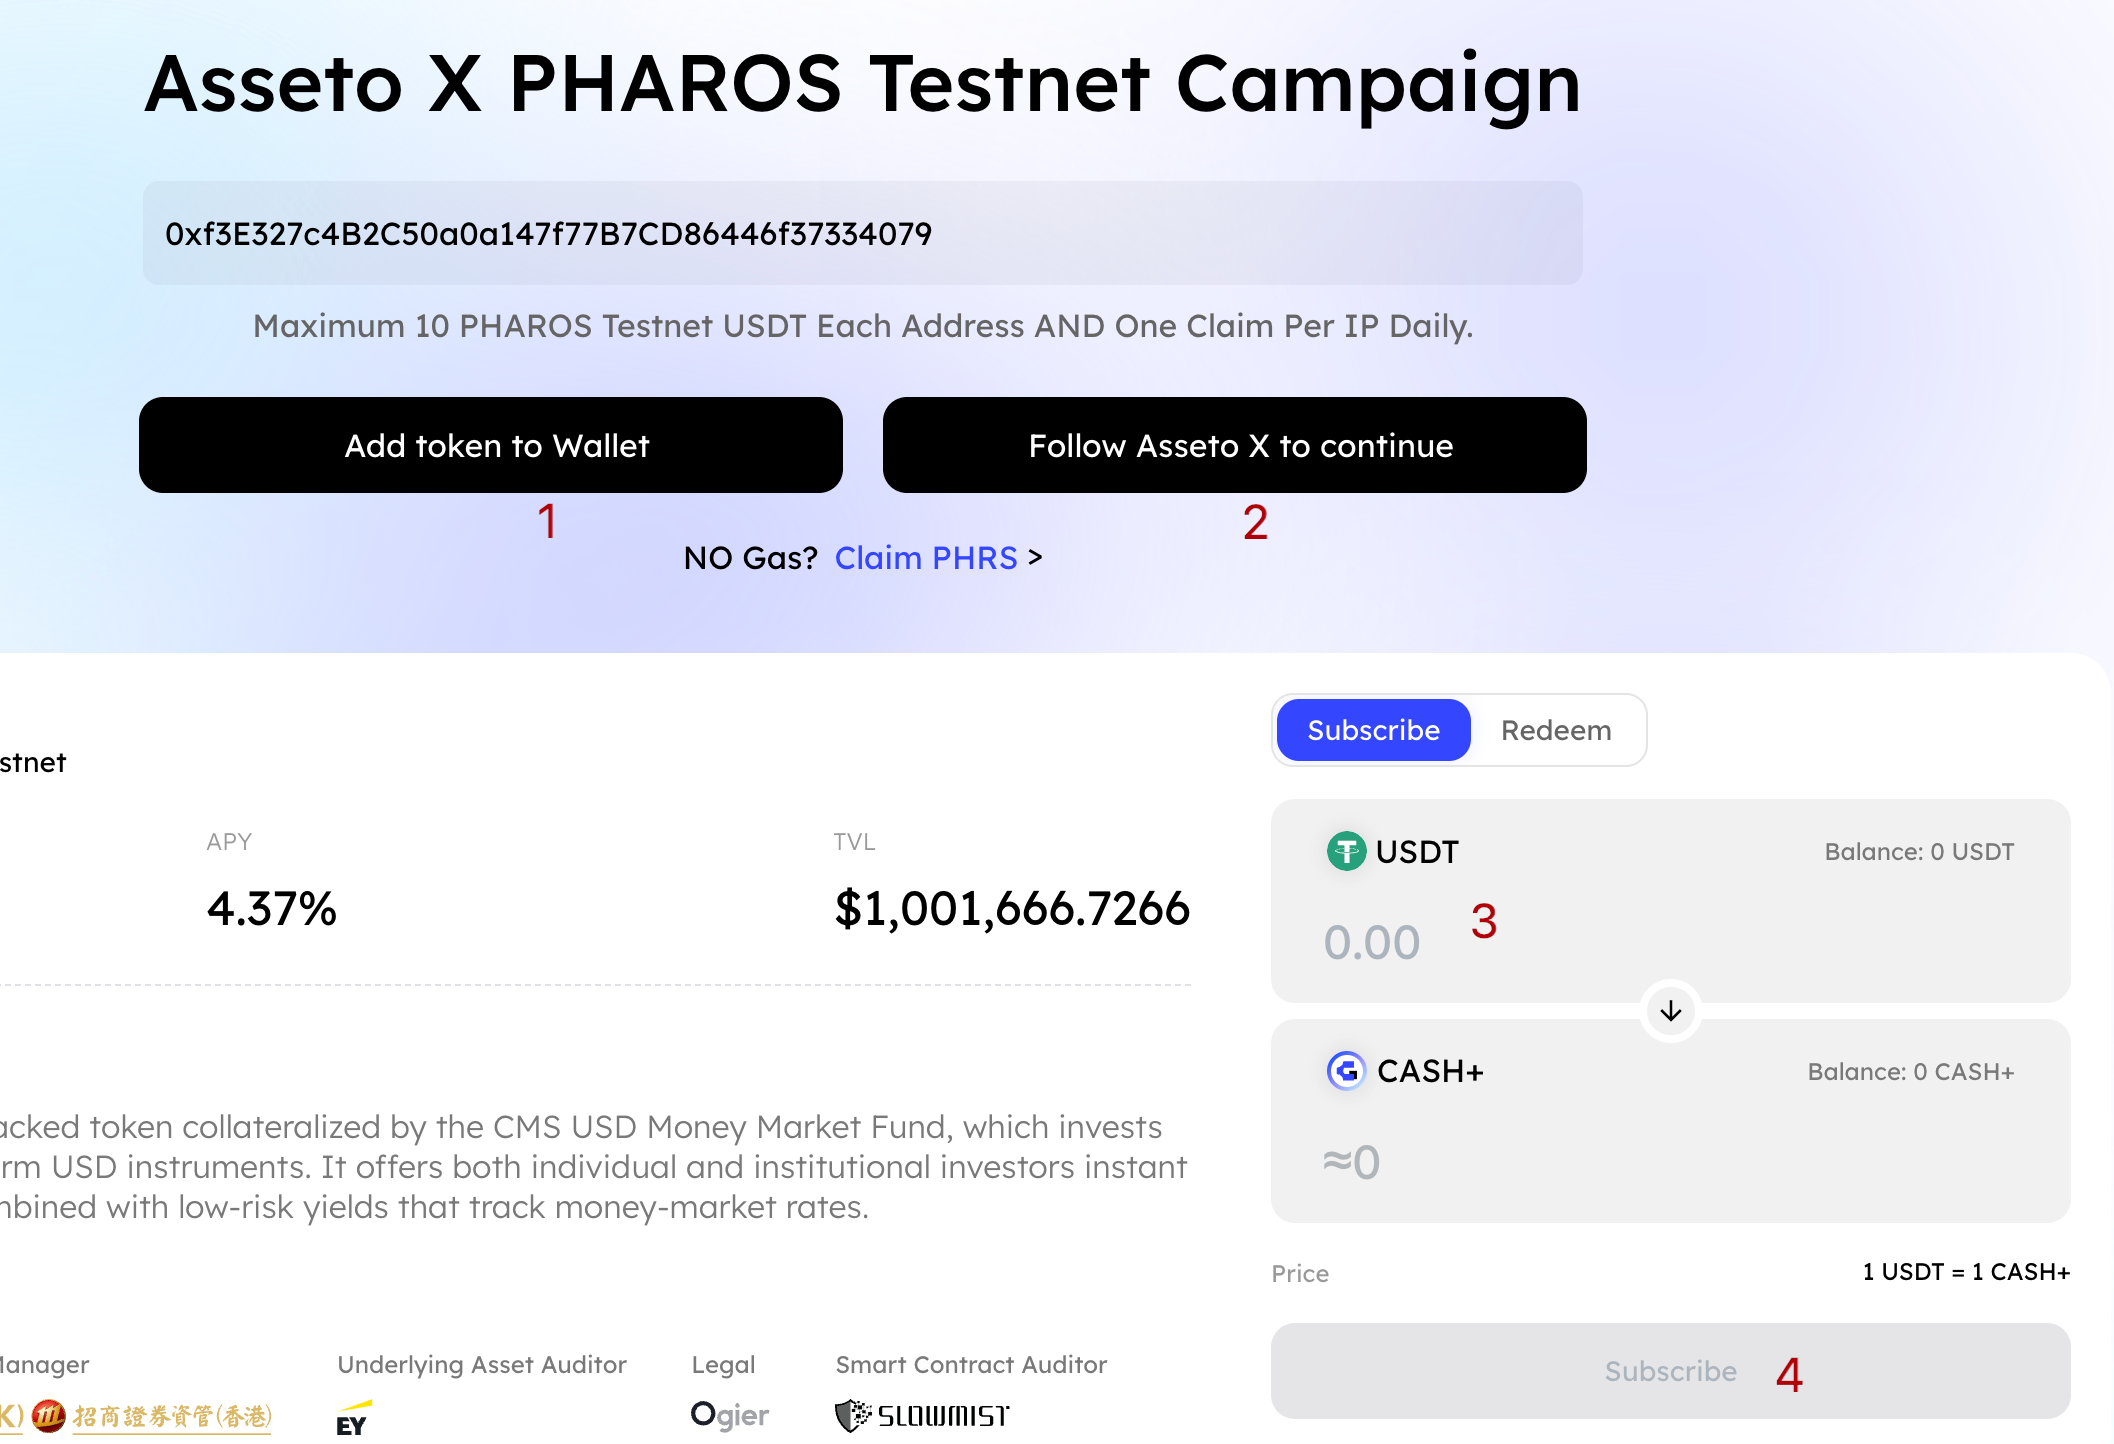2114x1444 pixels.
Task: Click the Ogier legal logo
Action: (730, 1415)
